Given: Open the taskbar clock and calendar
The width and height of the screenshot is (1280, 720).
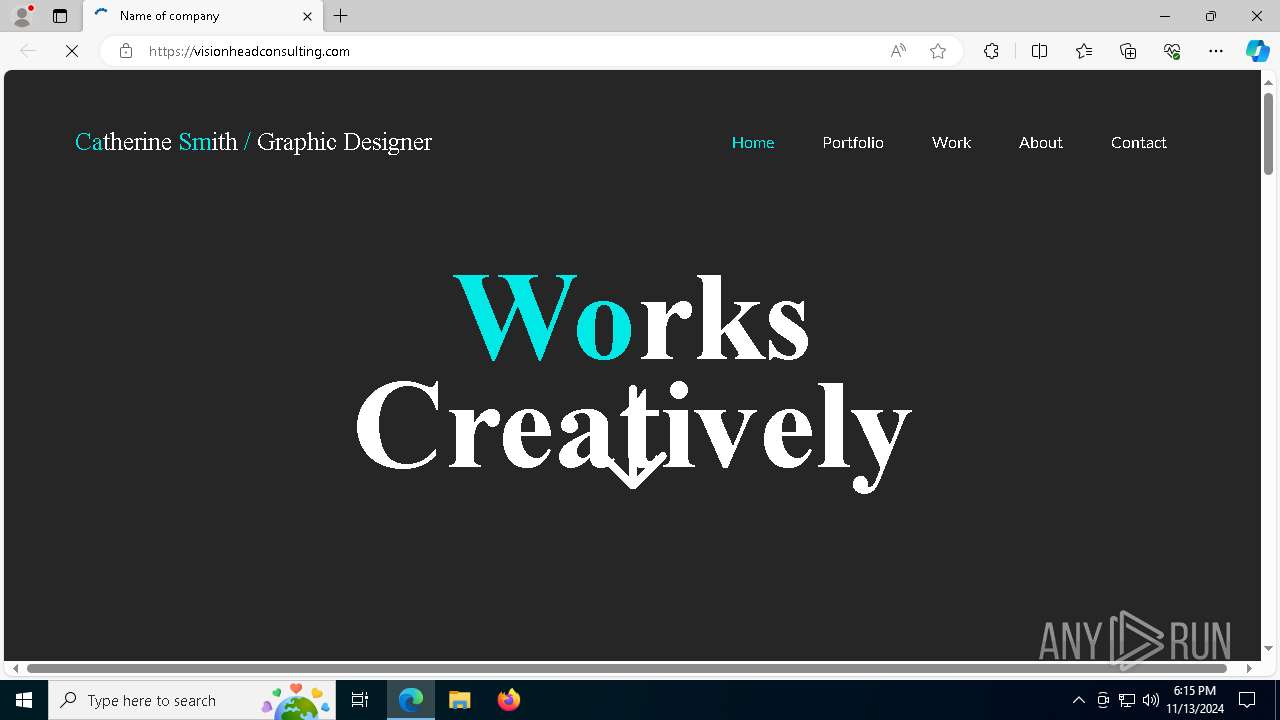Looking at the screenshot, I should pyautogui.click(x=1195, y=700).
